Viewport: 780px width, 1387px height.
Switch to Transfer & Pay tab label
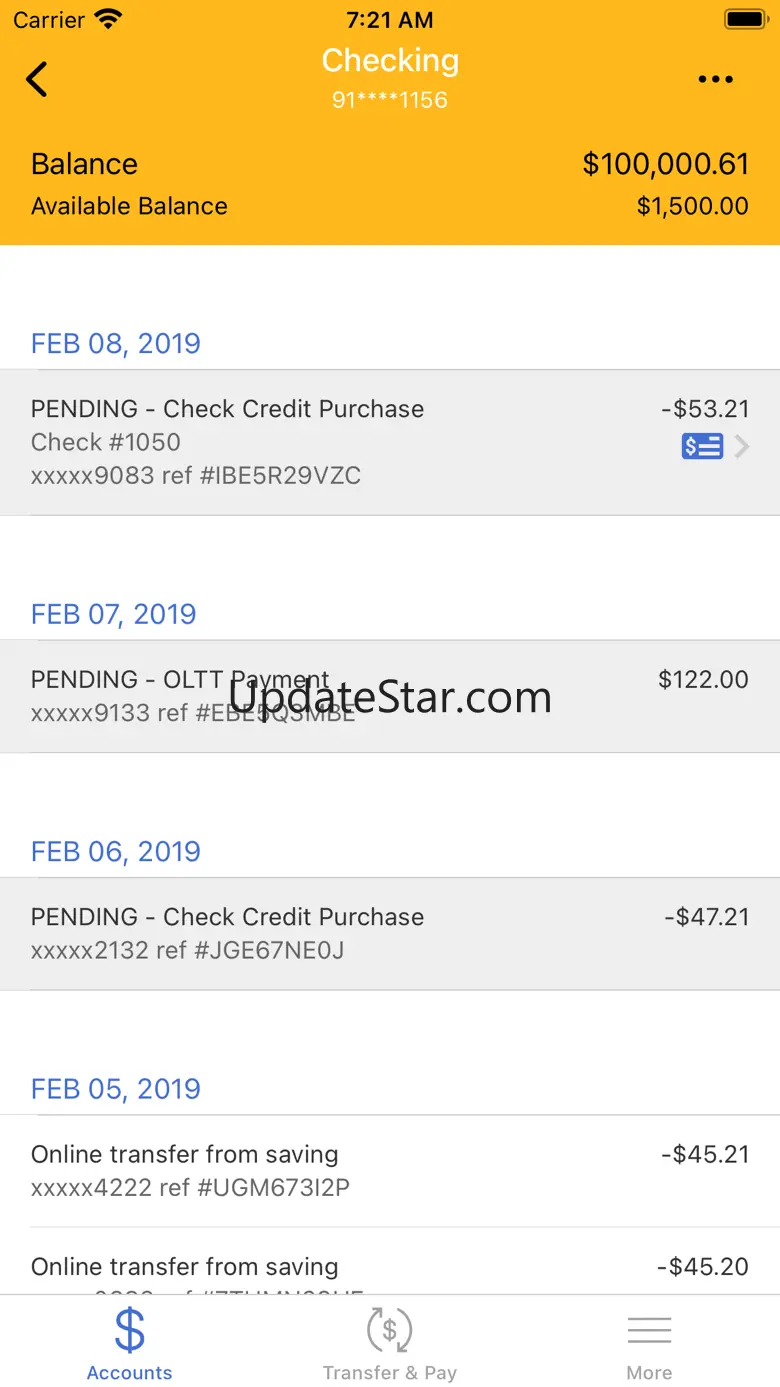tap(389, 1373)
